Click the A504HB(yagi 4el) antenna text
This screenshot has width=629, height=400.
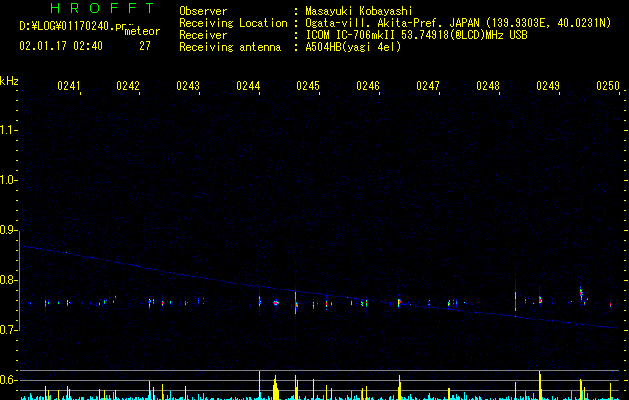point(353,47)
